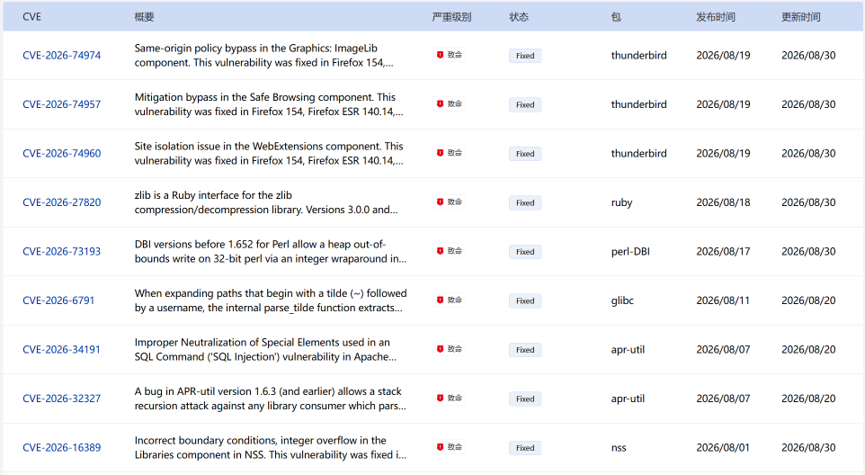
Task: Click the severity shield icon for CVE-2026-16389
Action: [440, 447]
